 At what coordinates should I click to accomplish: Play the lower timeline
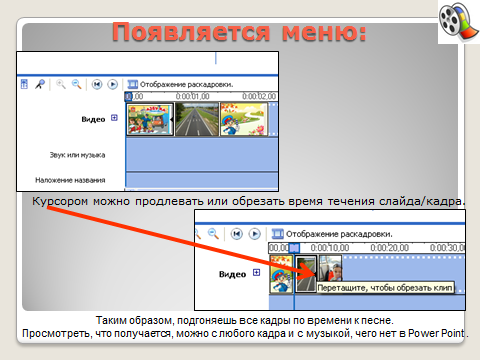tap(255, 234)
